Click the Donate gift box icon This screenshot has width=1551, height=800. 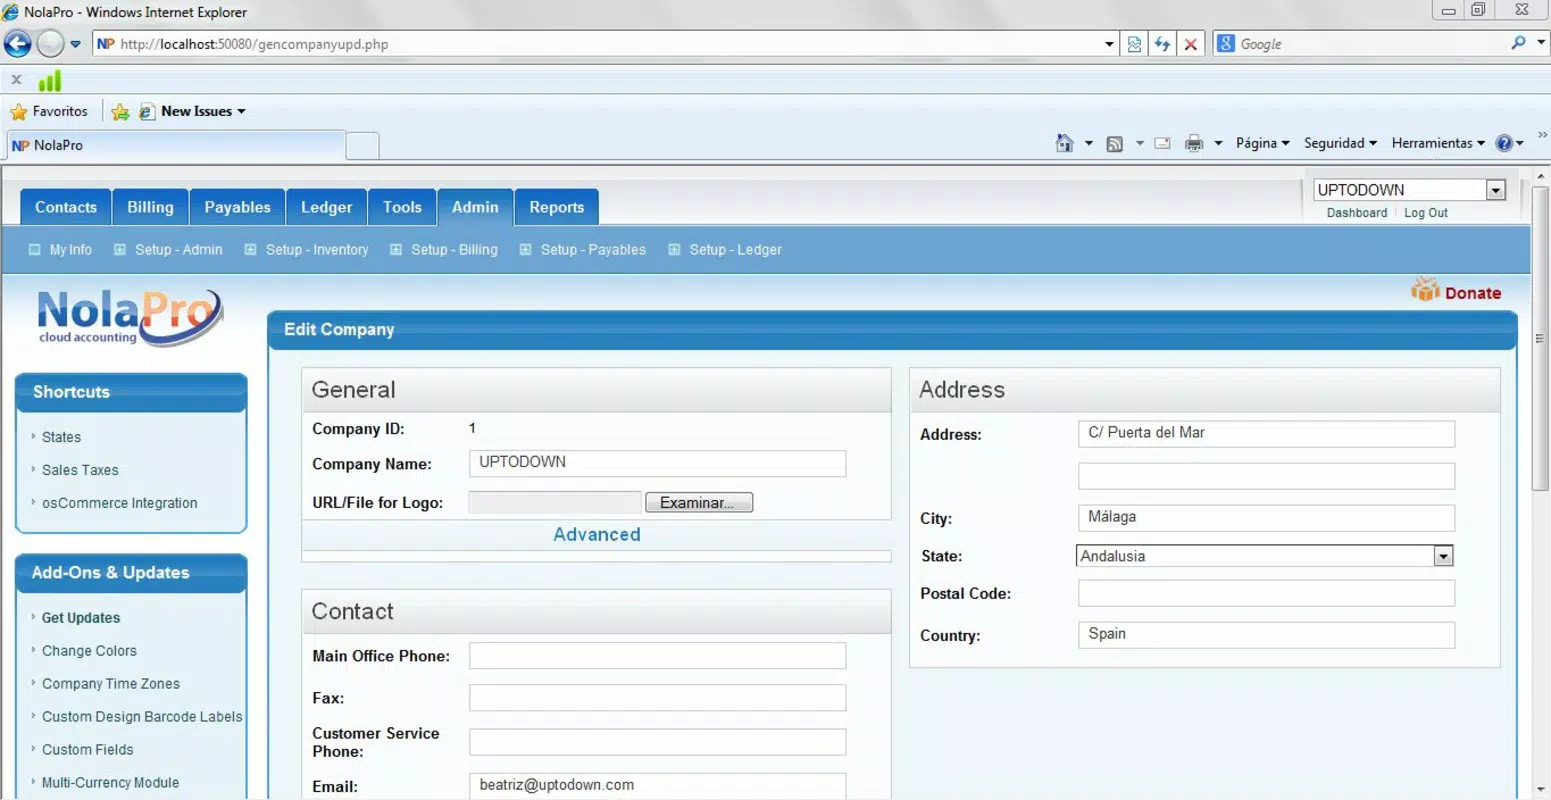1425,290
